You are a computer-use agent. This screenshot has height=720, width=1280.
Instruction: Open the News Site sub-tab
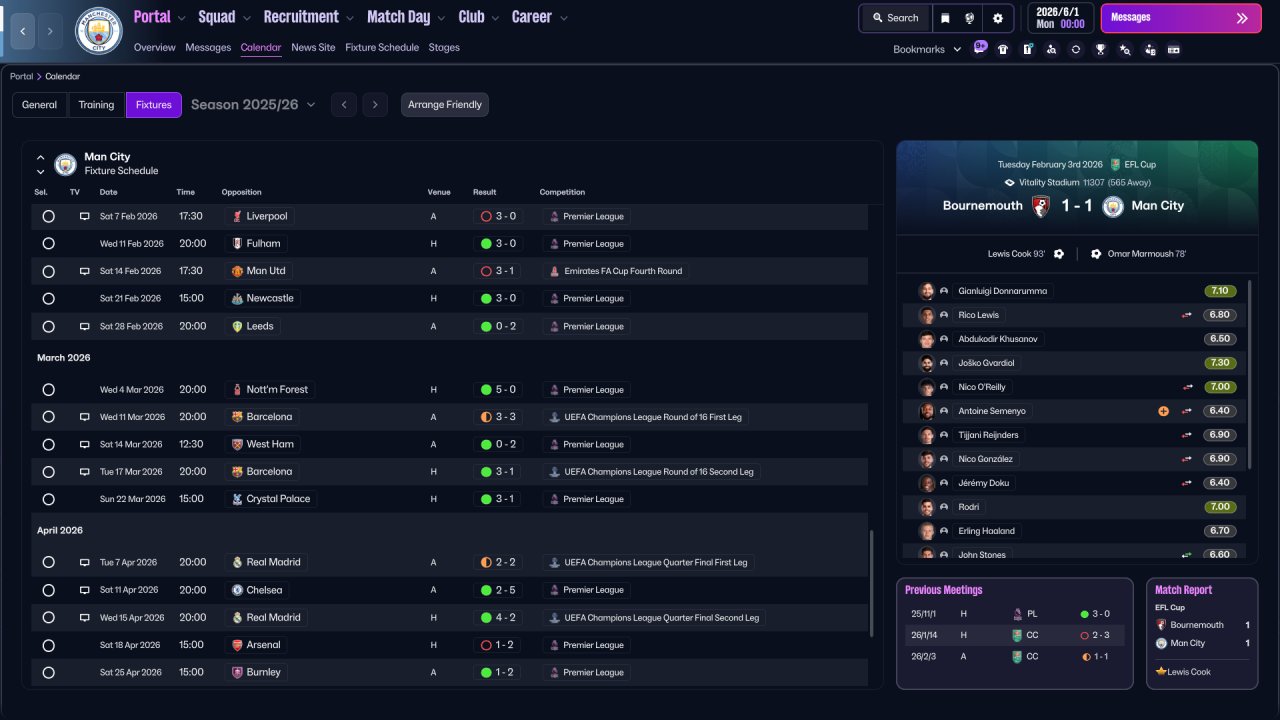313,47
